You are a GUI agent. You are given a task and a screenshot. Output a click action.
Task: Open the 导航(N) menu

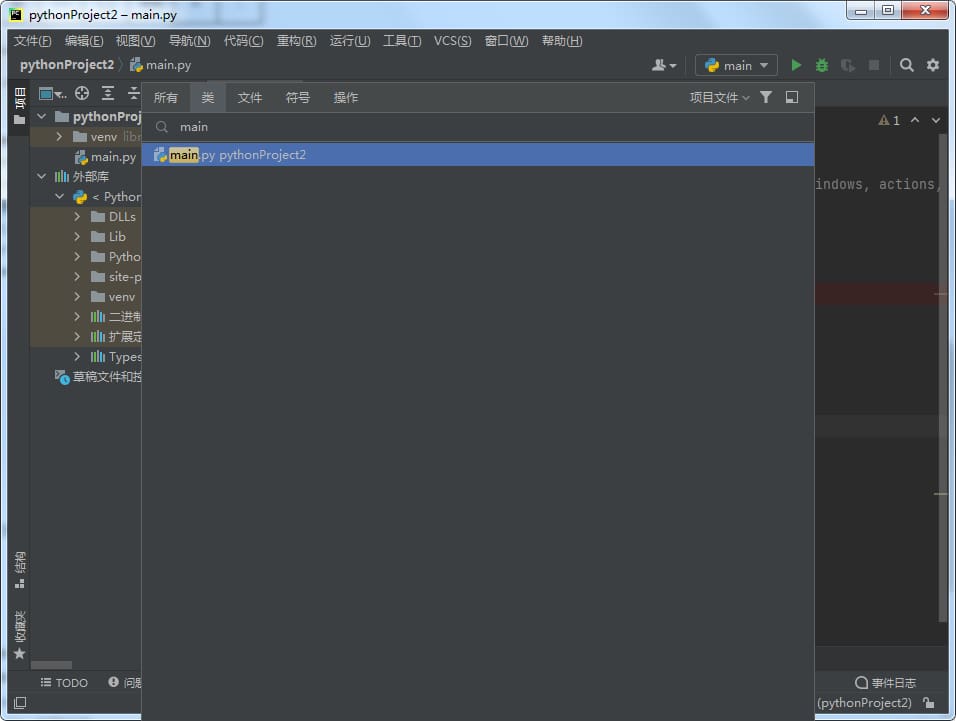(x=189, y=41)
